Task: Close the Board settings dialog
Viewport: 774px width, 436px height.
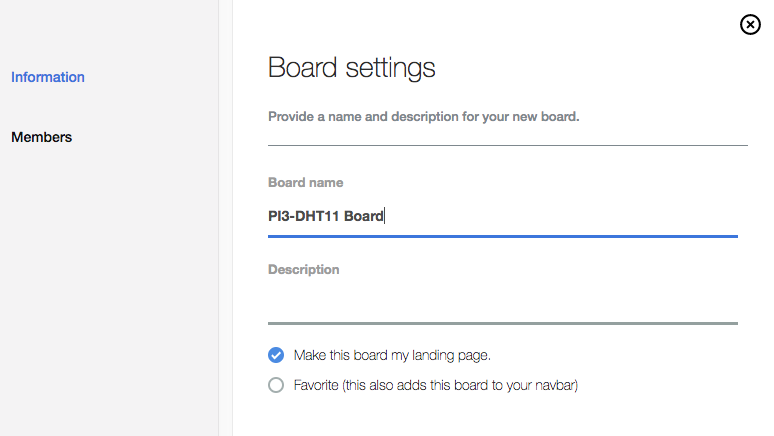Action: click(750, 25)
